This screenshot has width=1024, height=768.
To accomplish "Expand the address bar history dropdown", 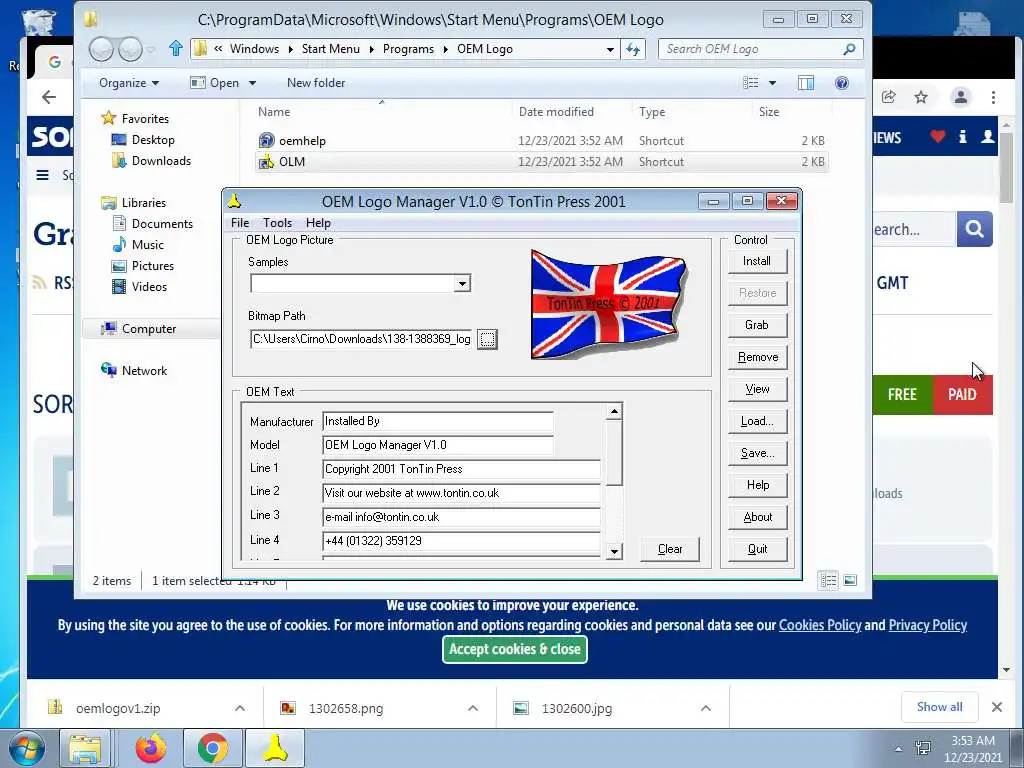I will click(610, 49).
